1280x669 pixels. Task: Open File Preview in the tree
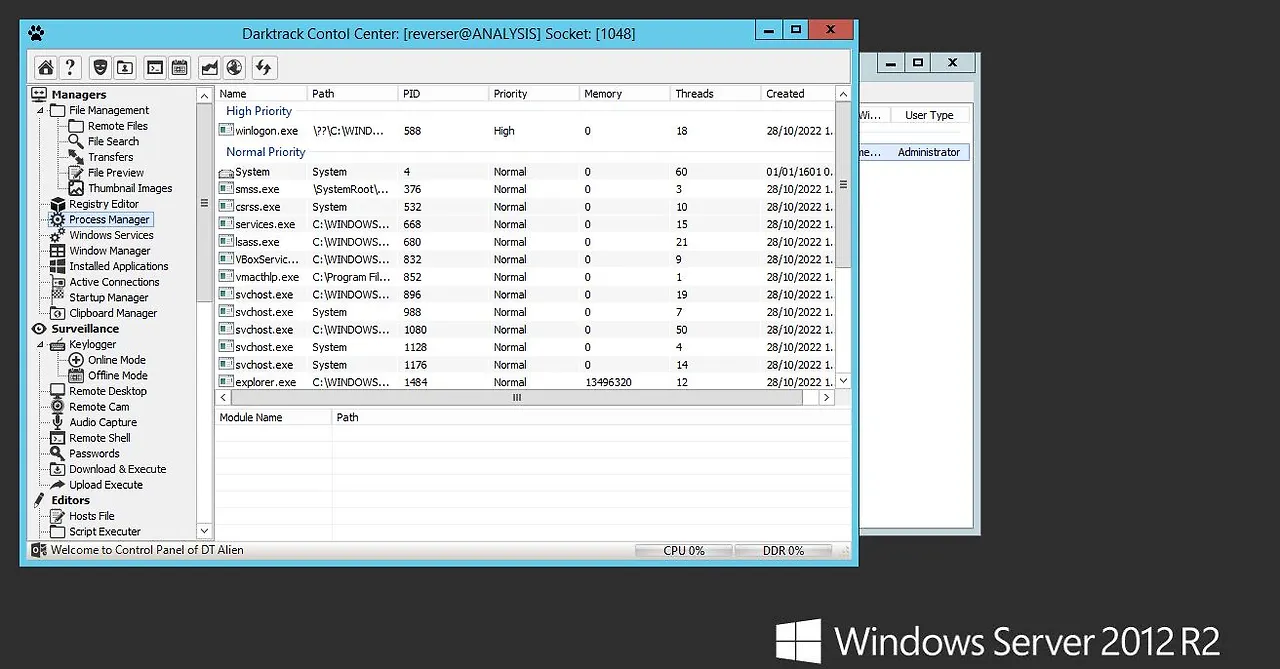click(x=116, y=173)
